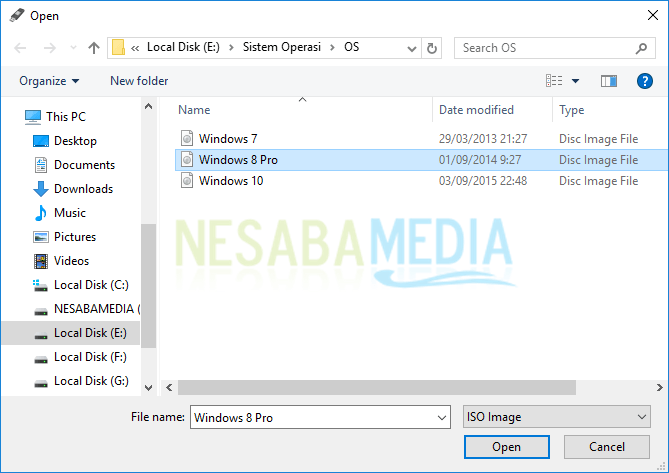The width and height of the screenshot is (669, 473).
Task: Sort files by Date modified column
Action: pos(476,110)
